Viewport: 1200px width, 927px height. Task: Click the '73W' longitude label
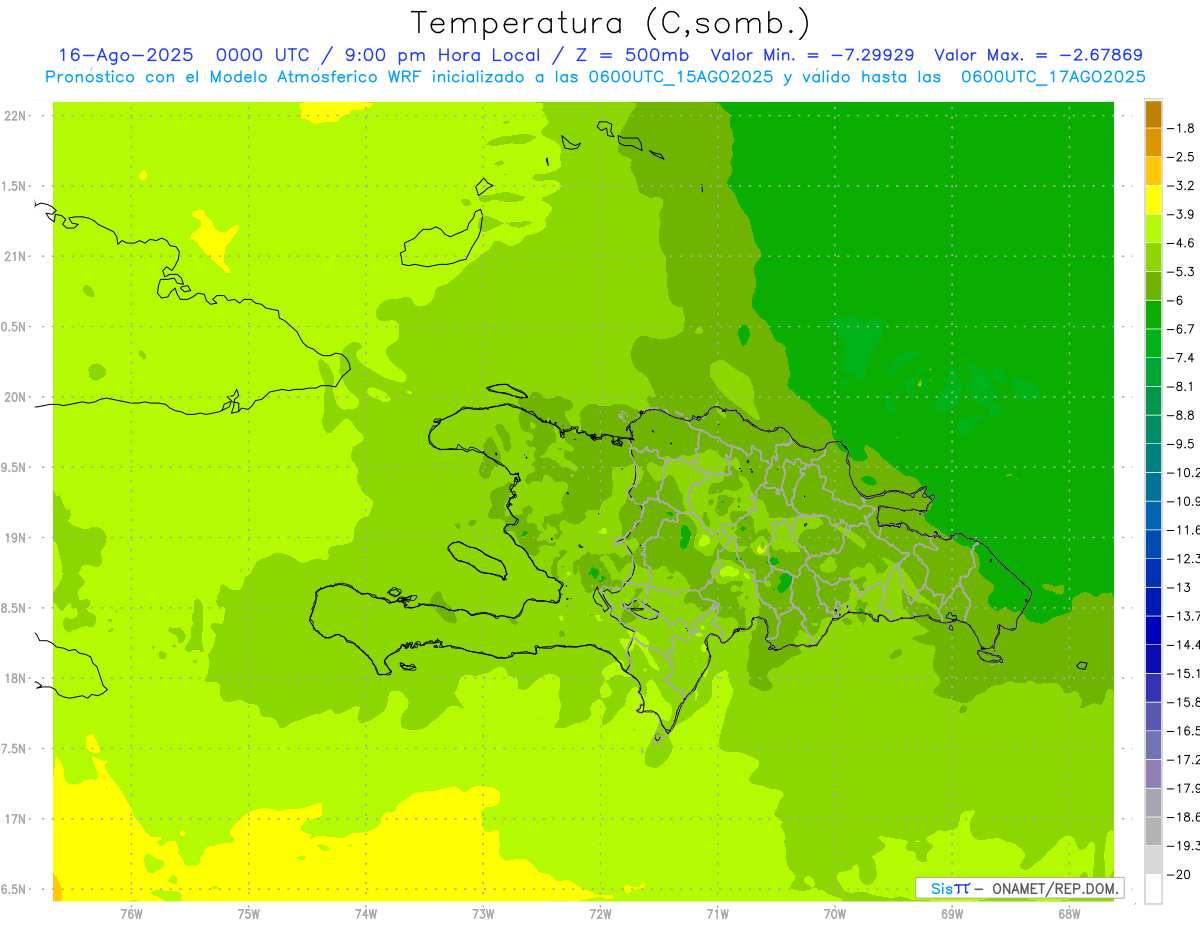tap(483, 914)
